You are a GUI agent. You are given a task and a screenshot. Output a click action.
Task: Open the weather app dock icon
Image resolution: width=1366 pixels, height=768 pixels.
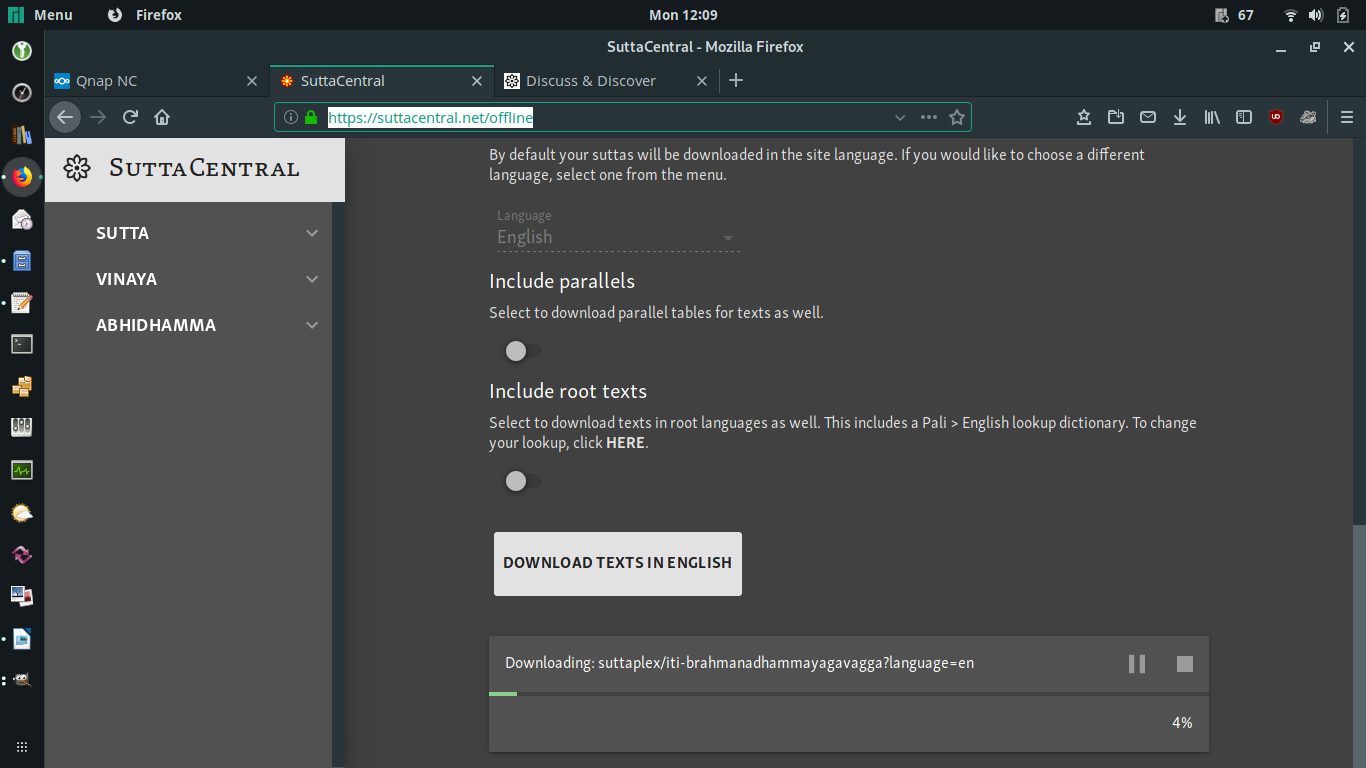(22, 513)
